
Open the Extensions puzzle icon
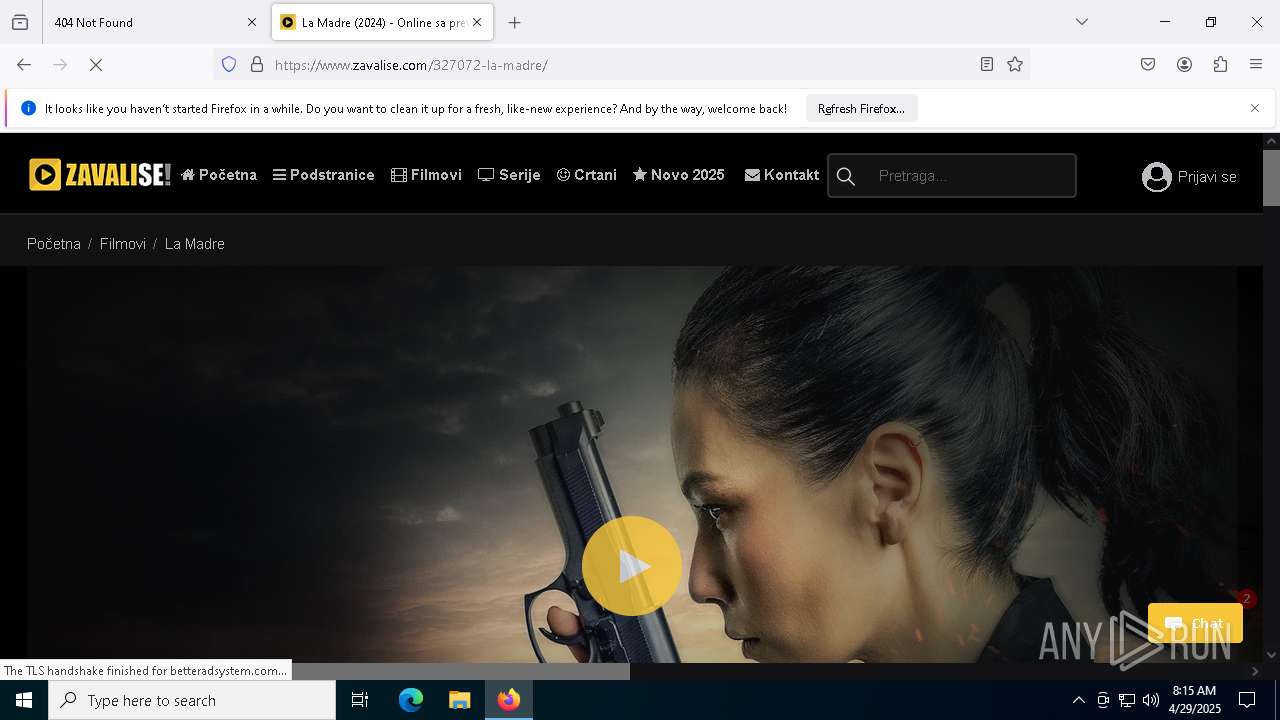tap(1220, 64)
